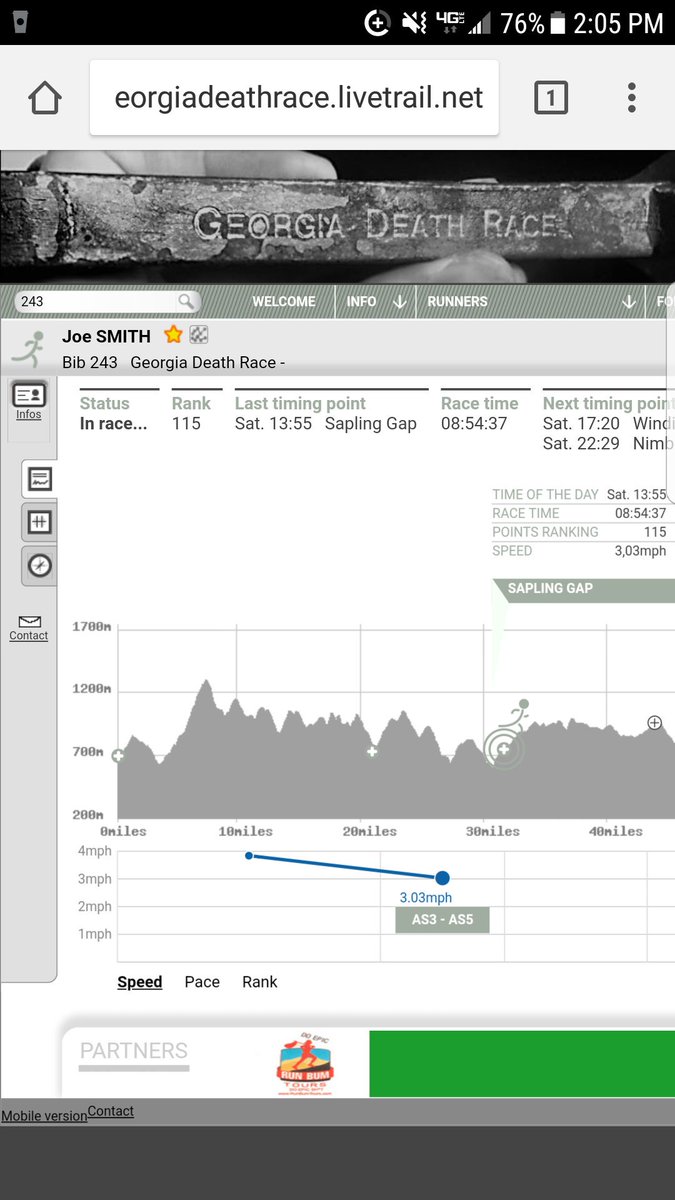Click the Contact link under the envelope
Image resolution: width=675 pixels, height=1200 pixels.
[29, 636]
